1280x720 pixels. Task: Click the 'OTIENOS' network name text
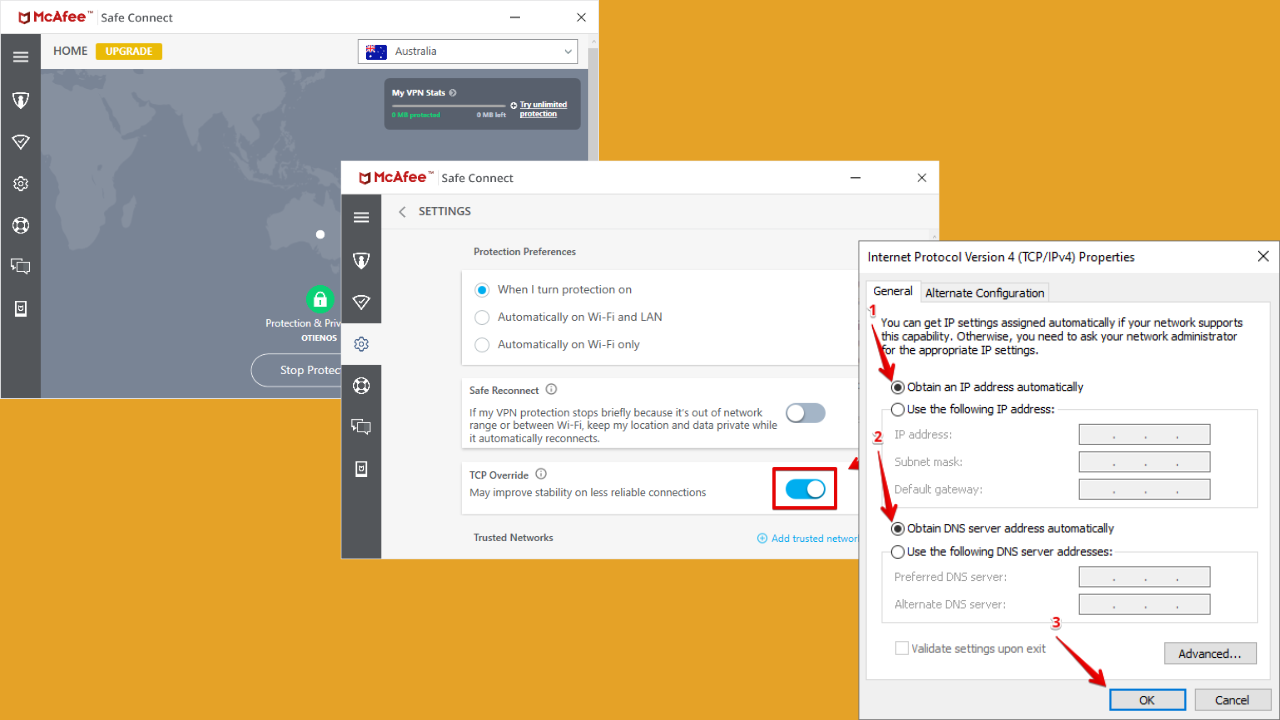(x=319, y=338)
